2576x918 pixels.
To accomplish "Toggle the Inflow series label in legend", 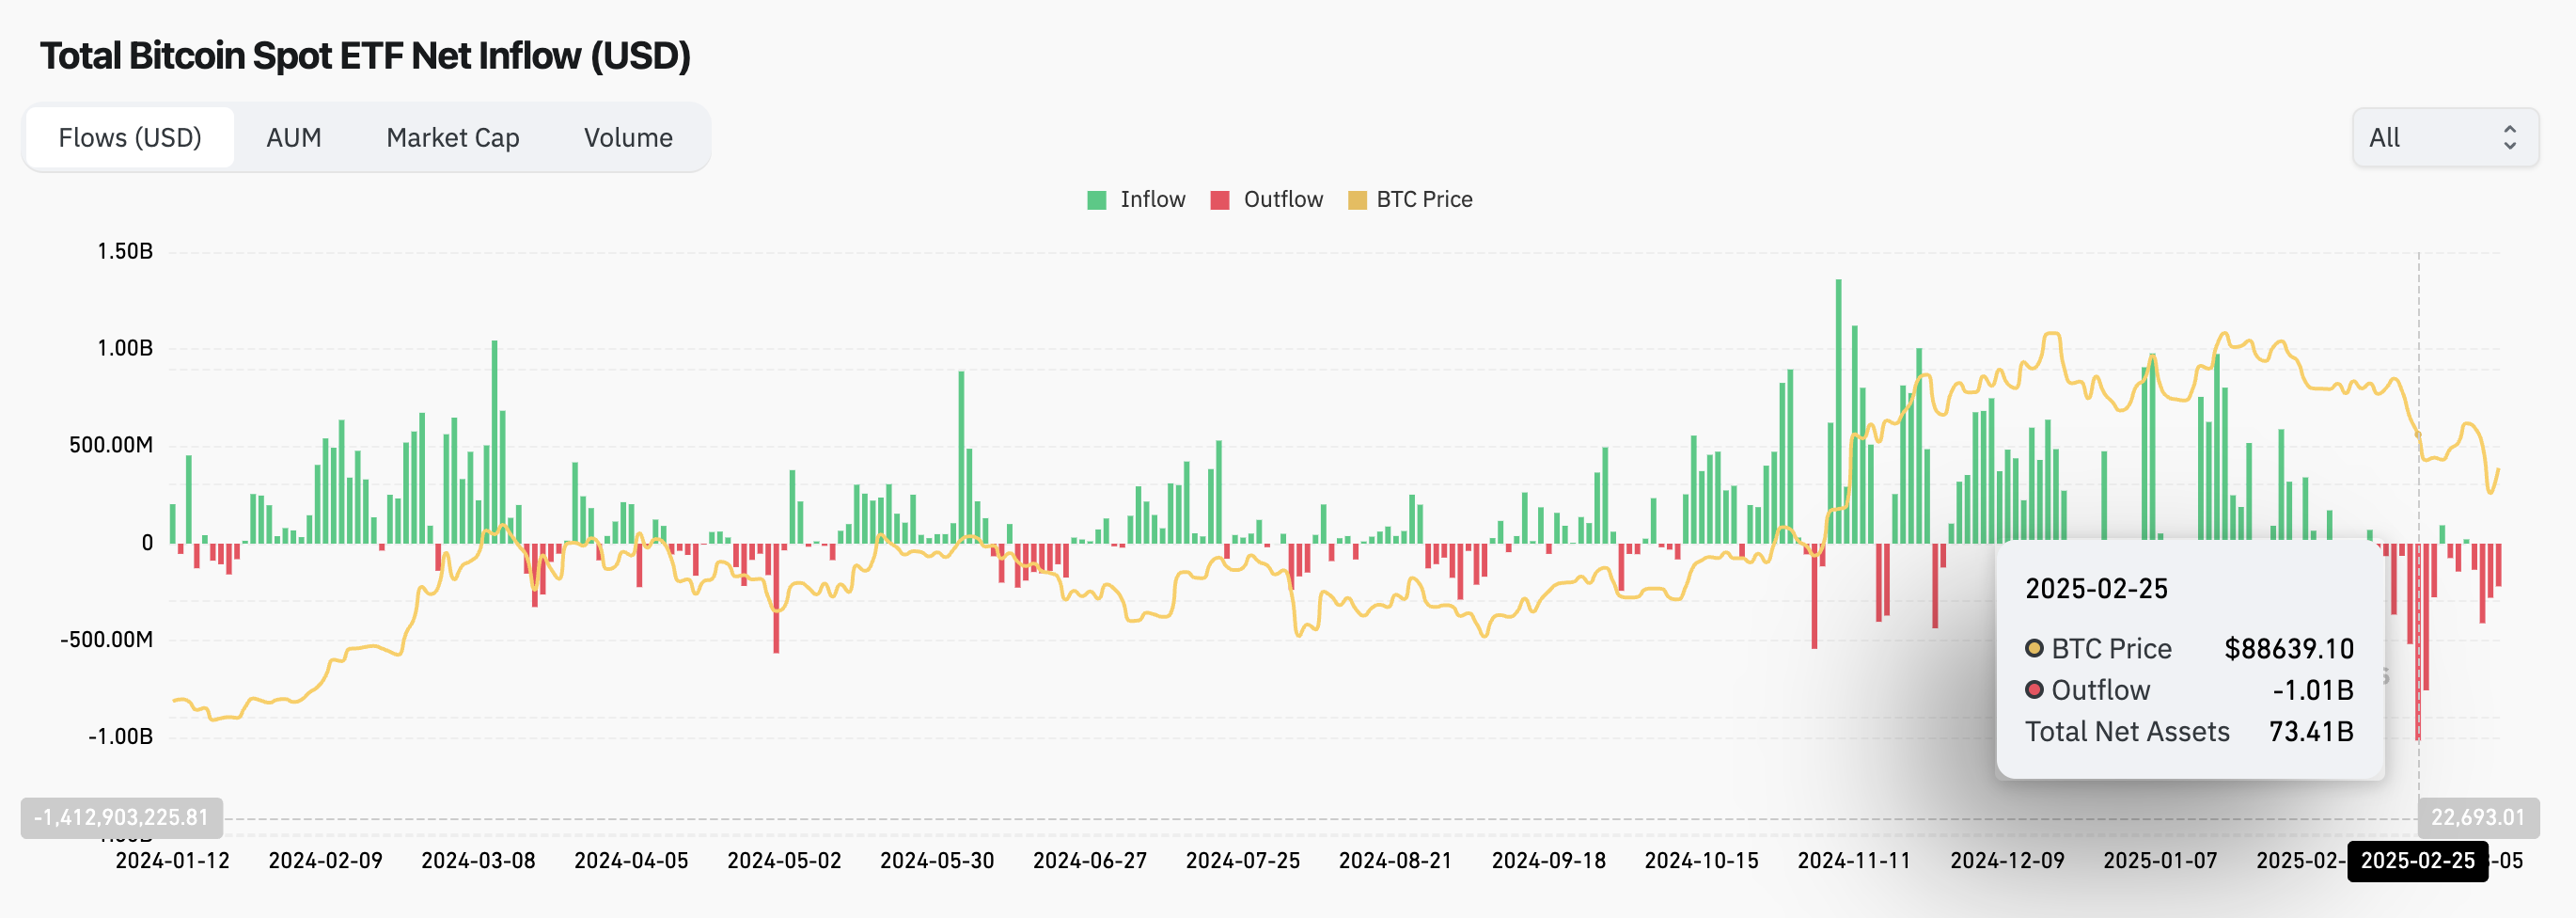I will (1152, 200).
